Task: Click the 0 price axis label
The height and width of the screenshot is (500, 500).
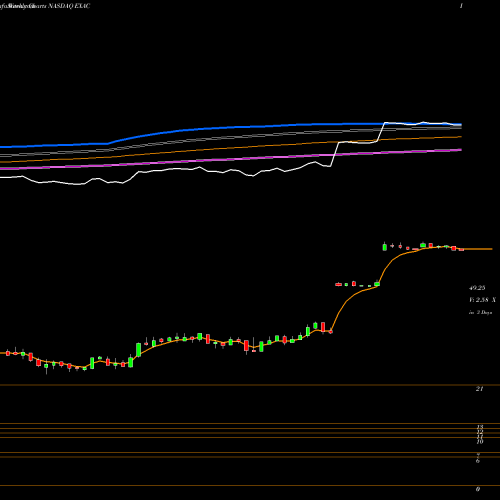Action: (478, 489)
